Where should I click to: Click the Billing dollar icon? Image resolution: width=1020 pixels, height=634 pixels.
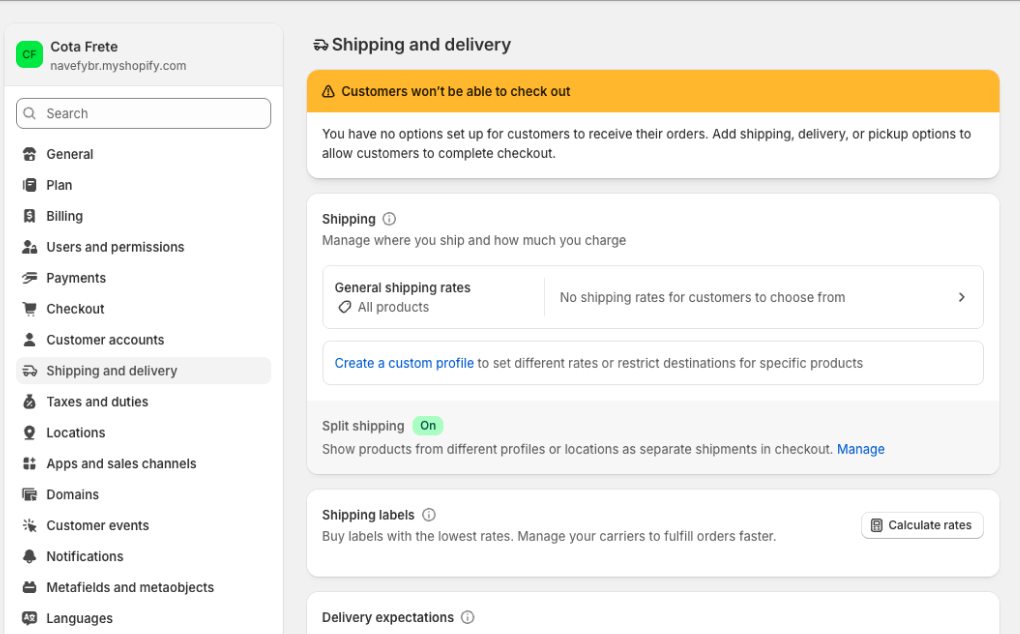click(29, 216)
